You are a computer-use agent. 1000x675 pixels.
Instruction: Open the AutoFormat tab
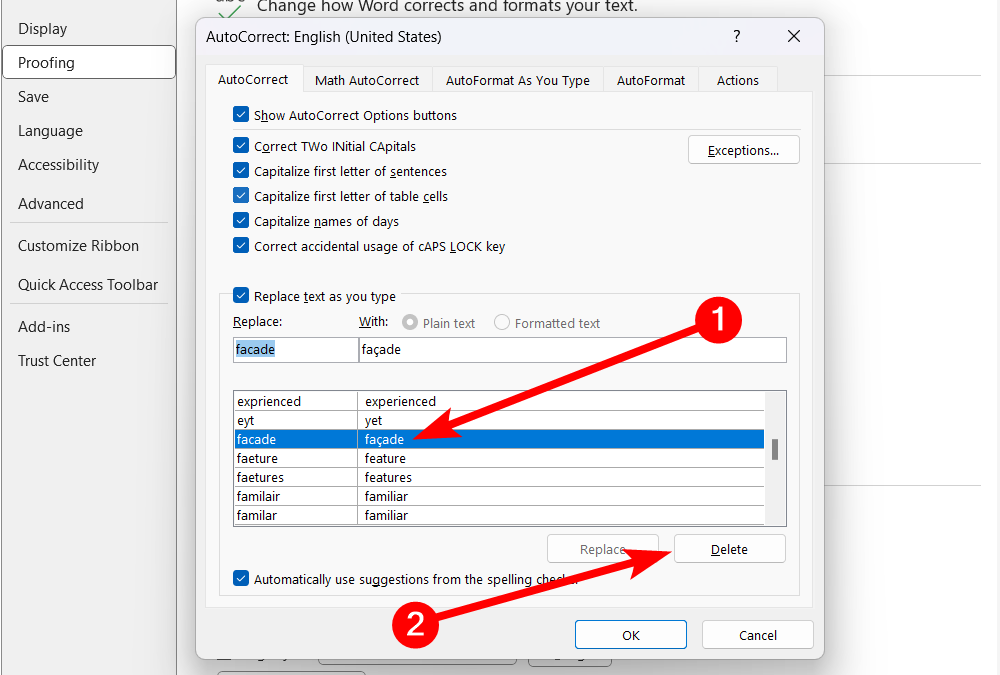(x=651, y=80)
